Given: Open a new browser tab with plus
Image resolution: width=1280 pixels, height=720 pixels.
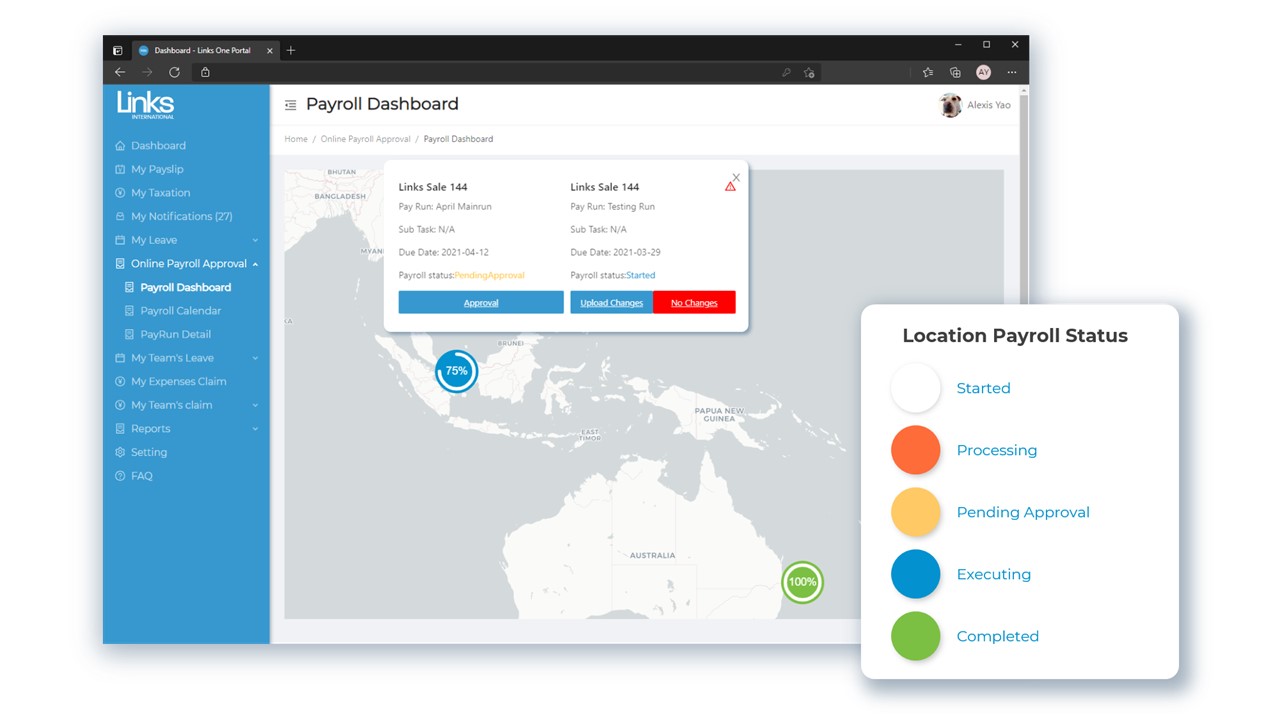Looking at the screenshot, I should [x=291, y=50].
